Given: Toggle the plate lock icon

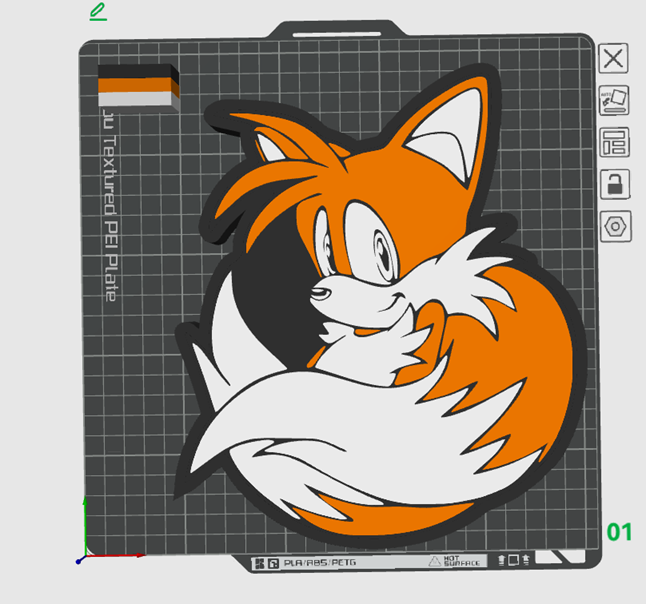Looking at the screenshot, I should [x=613, y=184].
